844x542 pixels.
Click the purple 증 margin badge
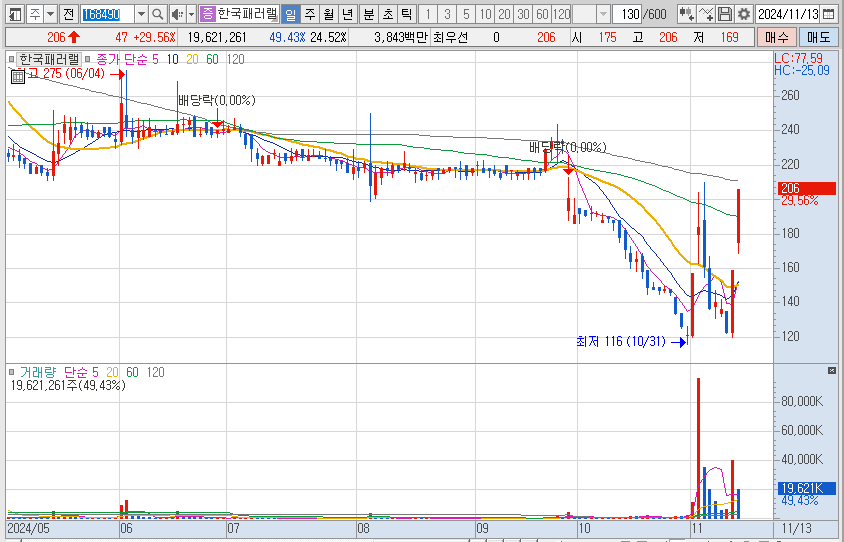pyautogui.click(x=208, y=14)
